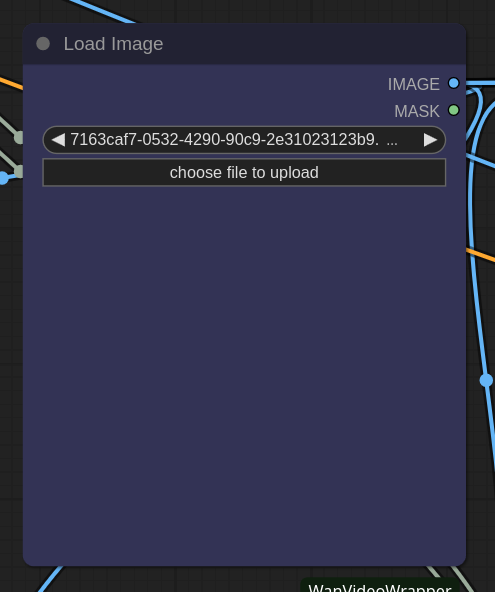Click the MASK output label text
495x592 pixels.
pos(417,111)
